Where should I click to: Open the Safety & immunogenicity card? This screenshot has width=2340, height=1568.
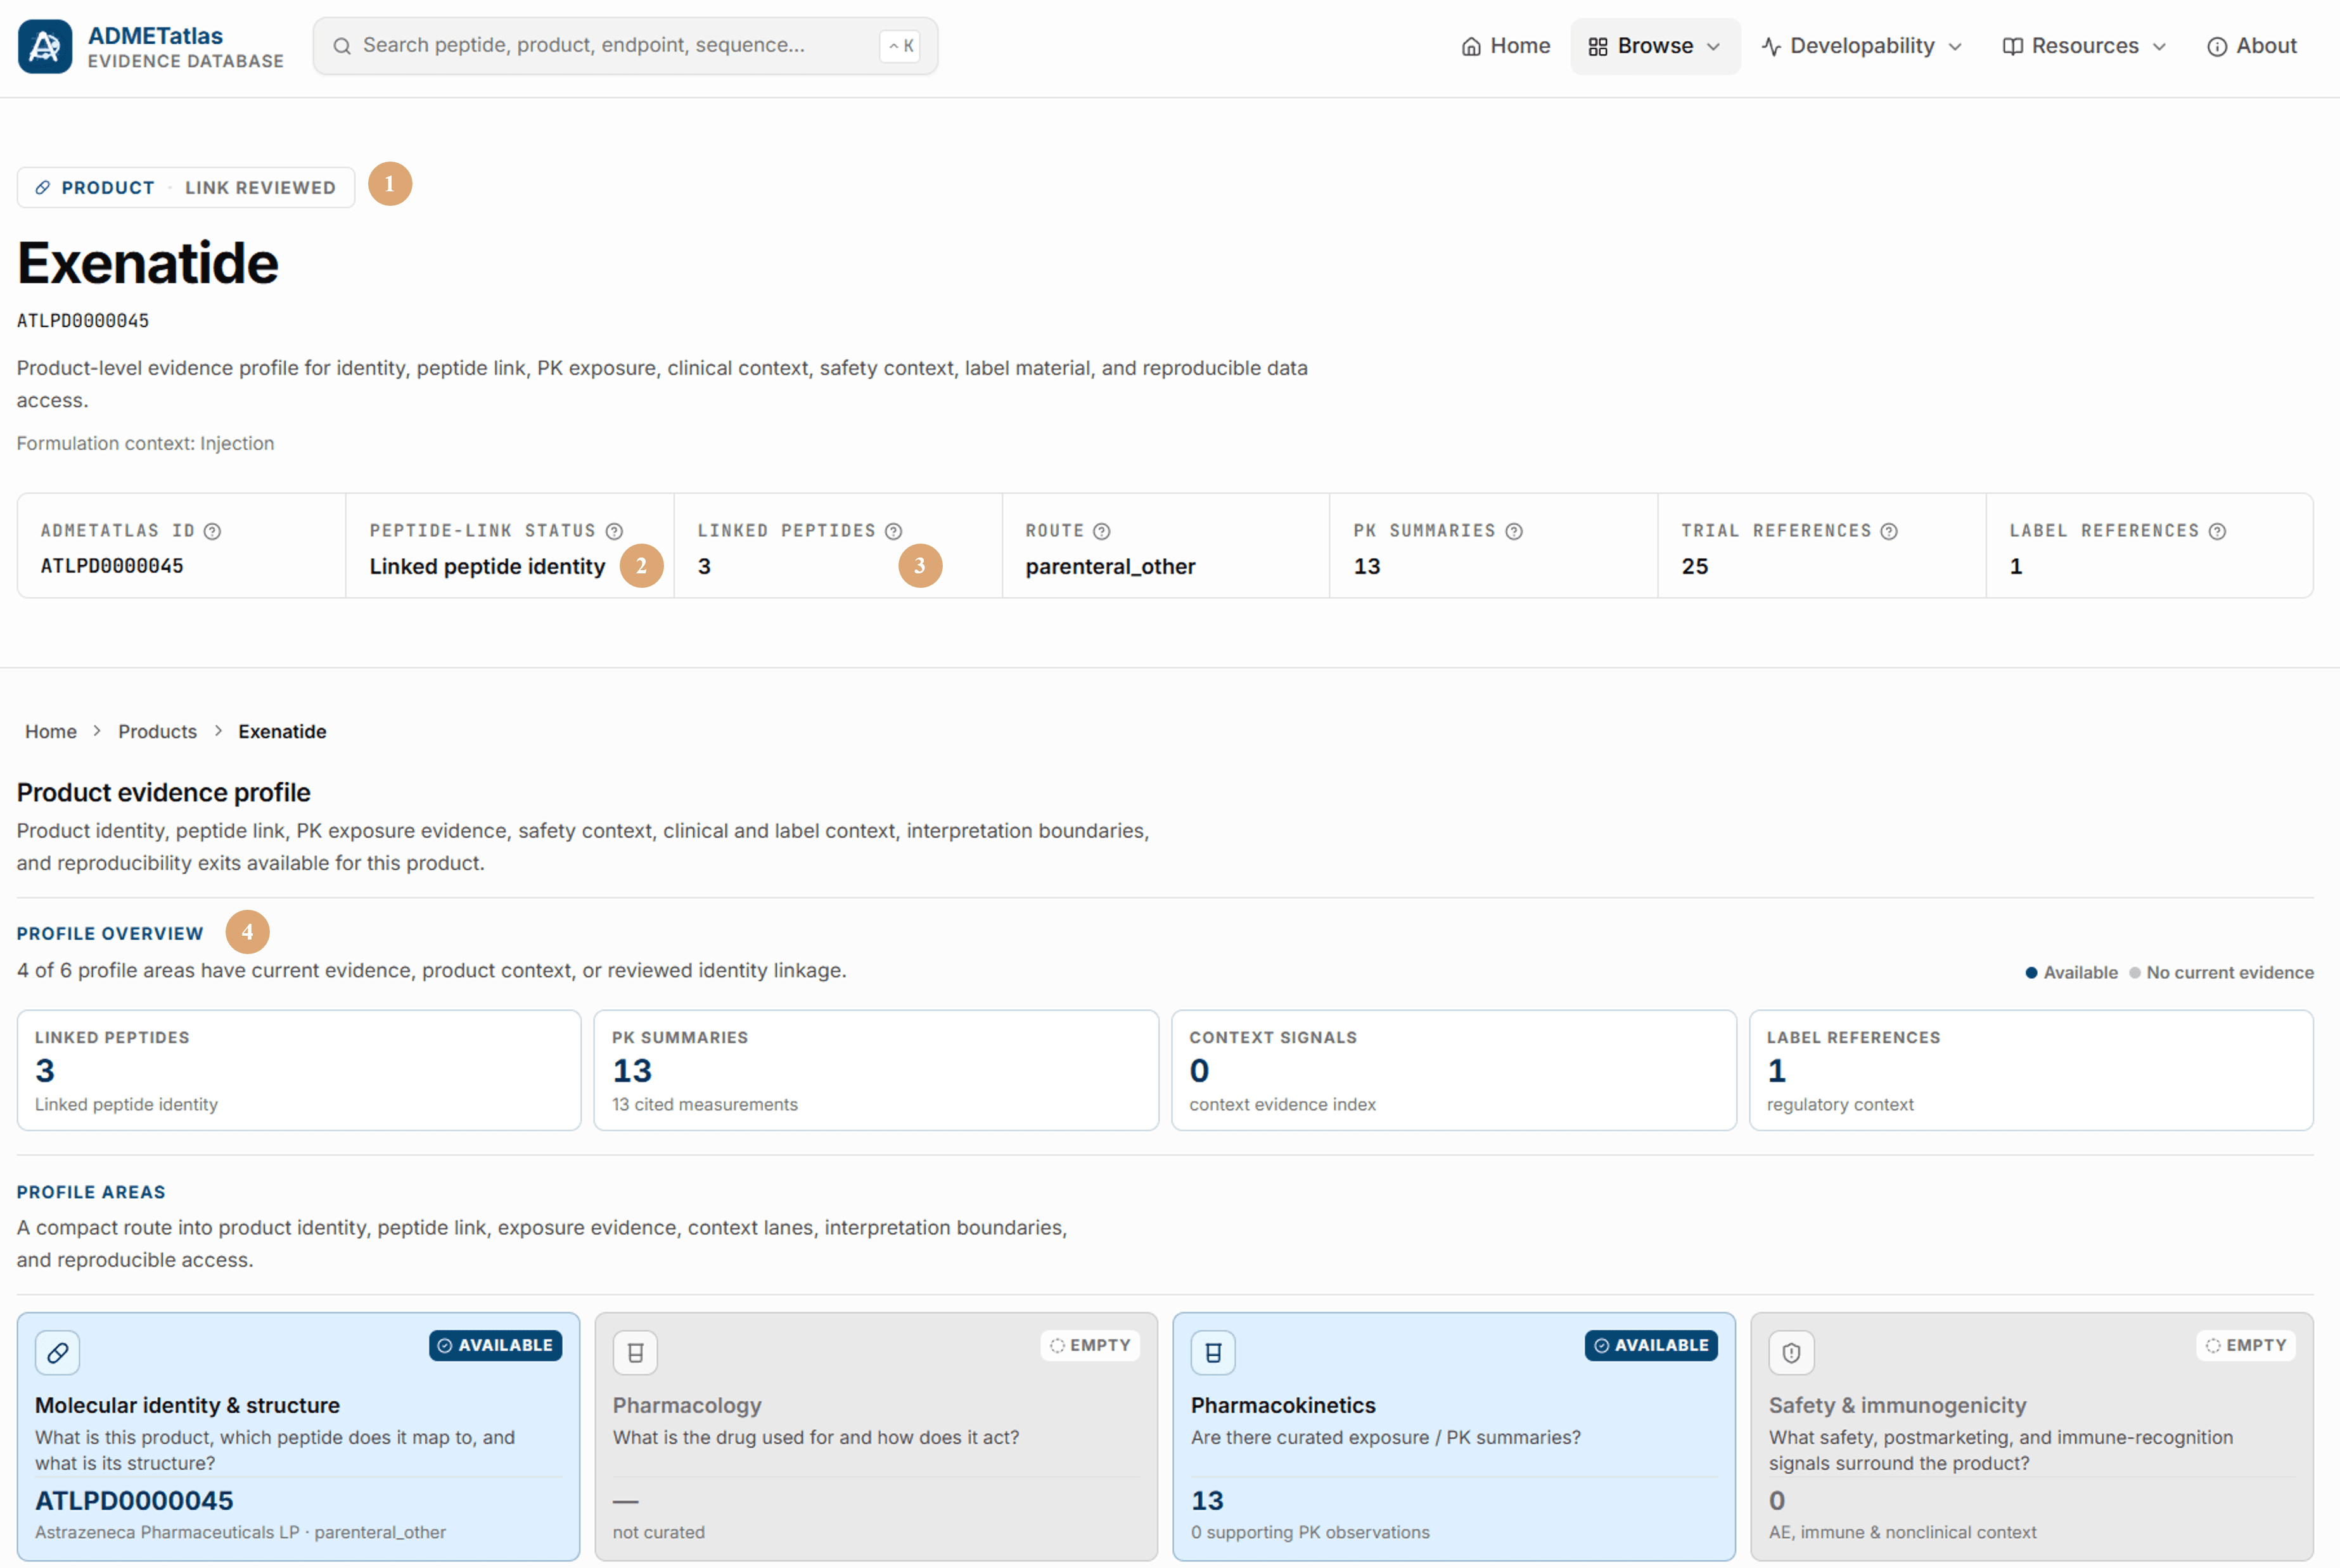pos(2032,1436)
